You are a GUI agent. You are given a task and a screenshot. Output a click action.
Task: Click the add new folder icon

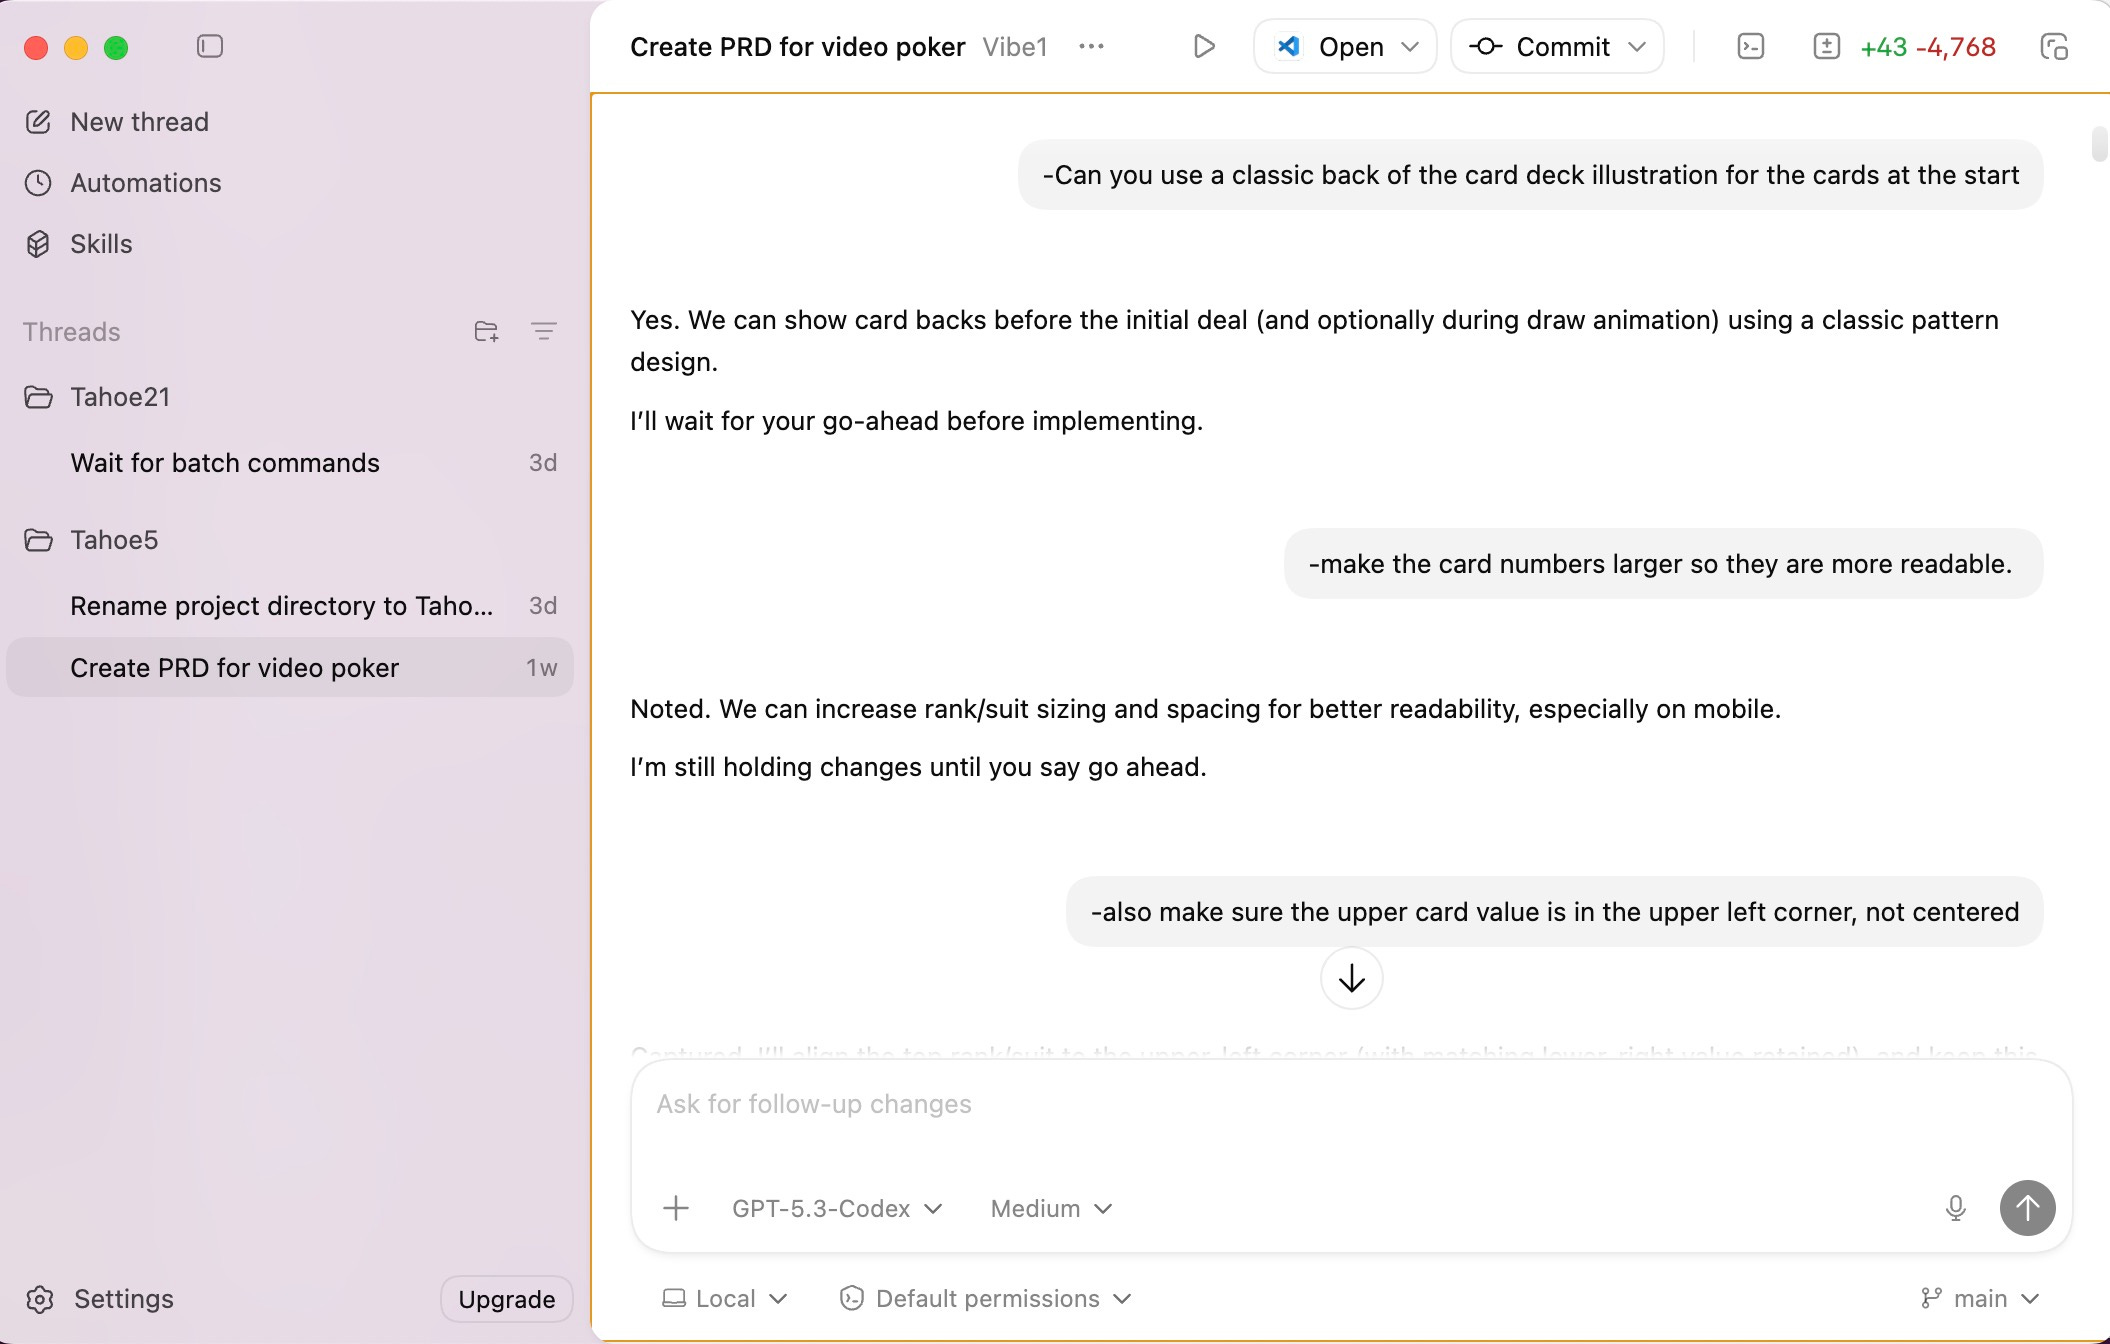click(486, 332)
